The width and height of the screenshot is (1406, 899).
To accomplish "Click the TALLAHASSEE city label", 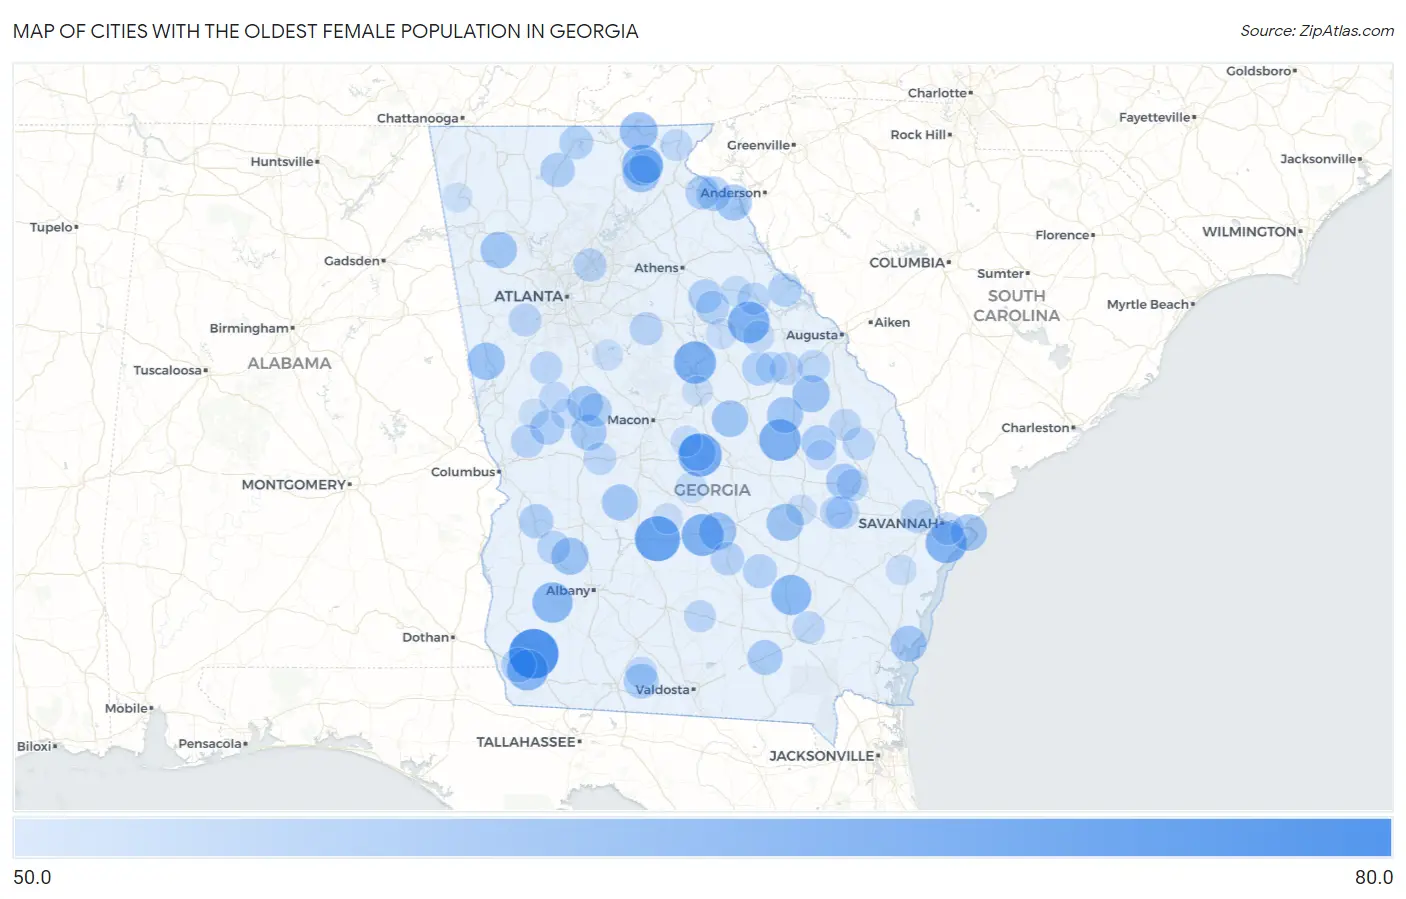I will 526,742.
